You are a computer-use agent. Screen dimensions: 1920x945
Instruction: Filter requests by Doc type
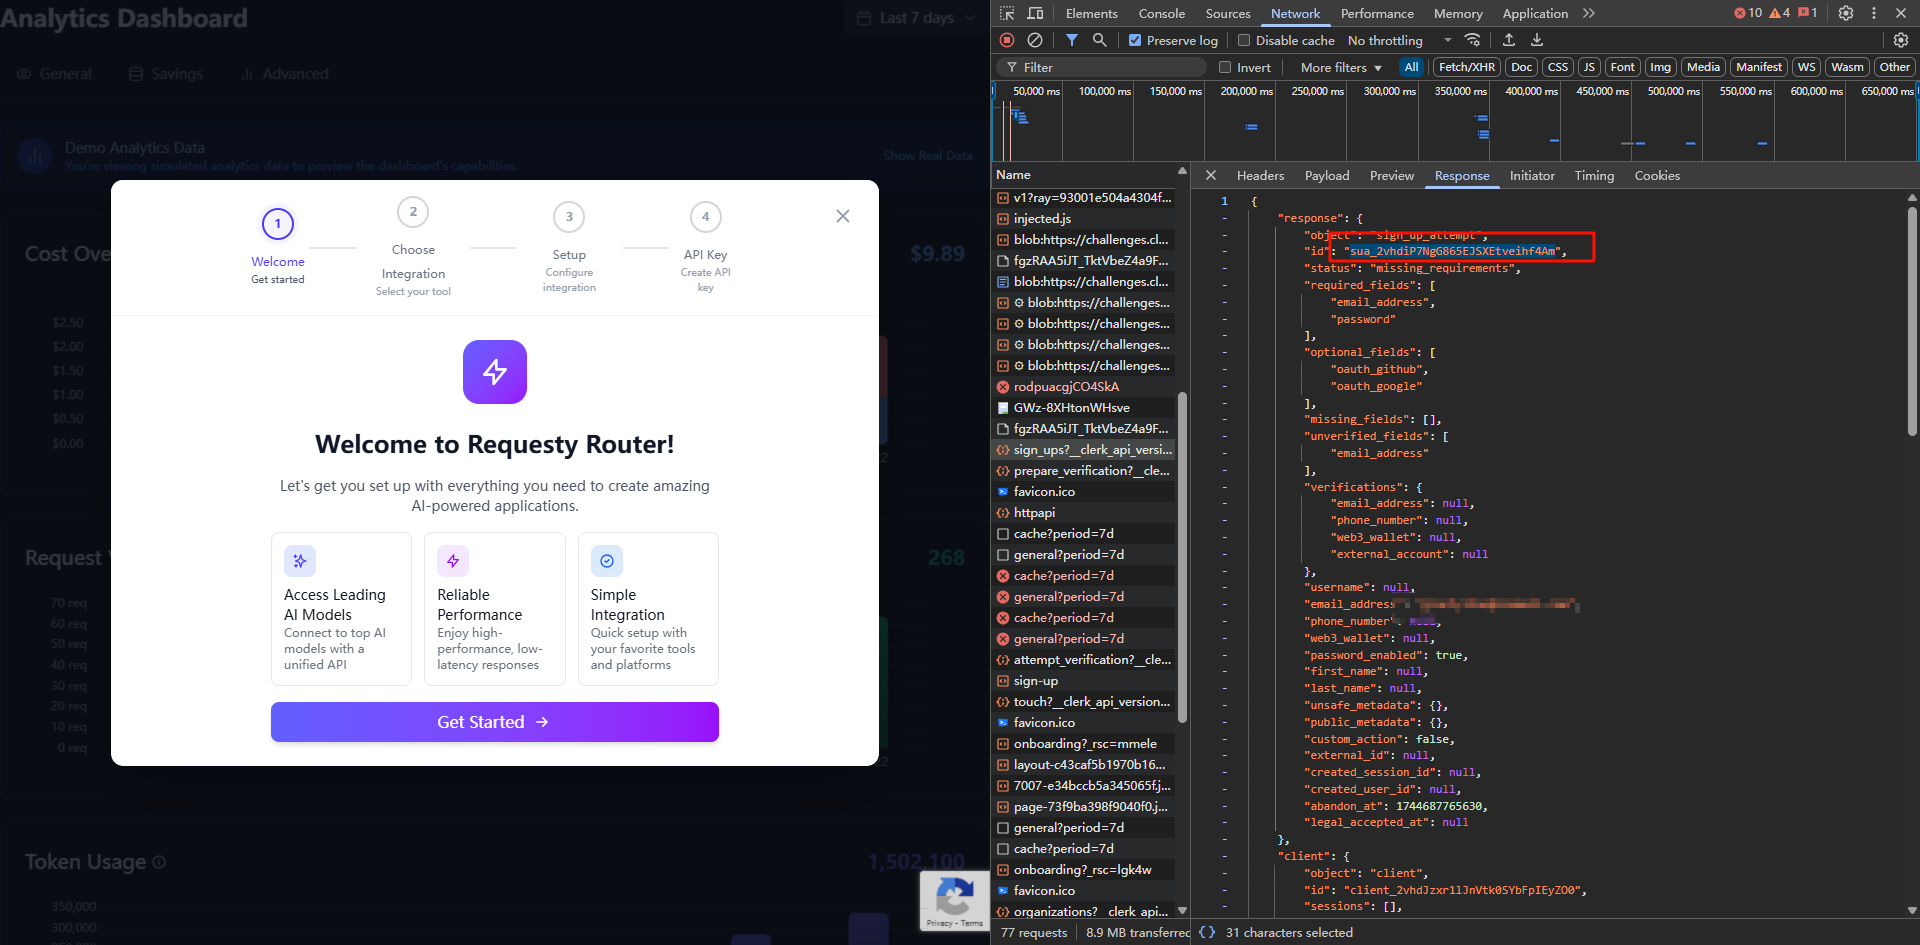pyautogui.click(x=1522, y=67)
